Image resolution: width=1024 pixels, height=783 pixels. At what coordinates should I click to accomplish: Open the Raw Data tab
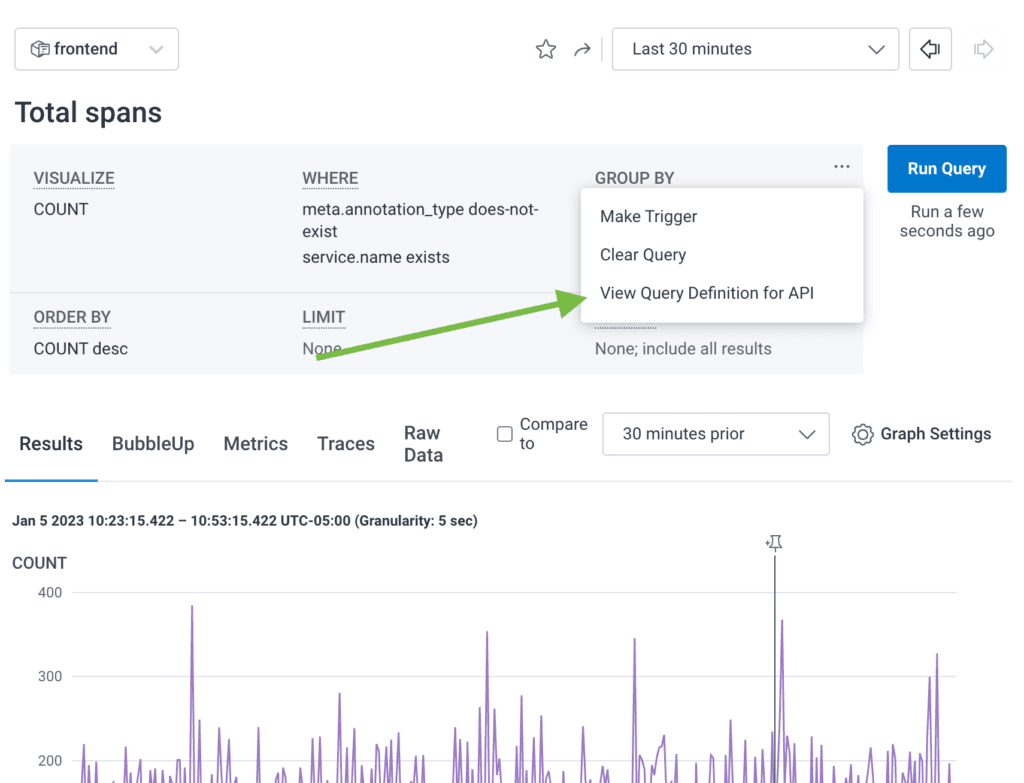coord(423,444)
